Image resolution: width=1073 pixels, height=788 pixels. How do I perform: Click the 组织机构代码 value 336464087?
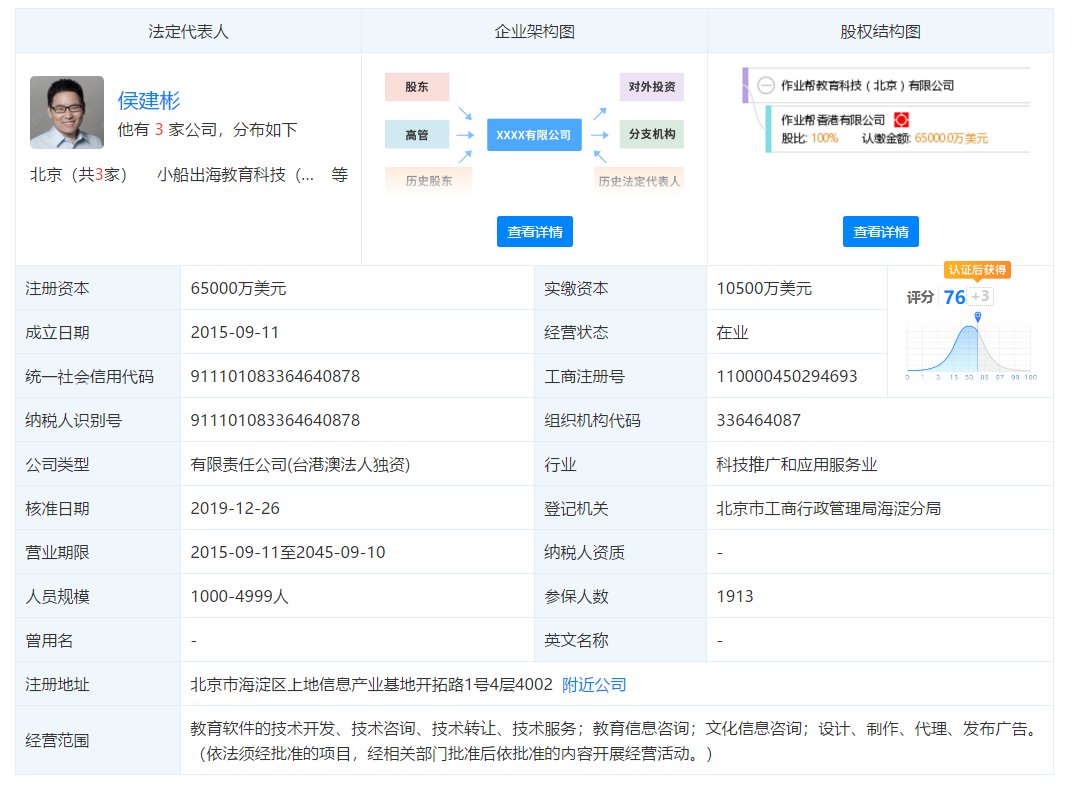coord(758,420)
